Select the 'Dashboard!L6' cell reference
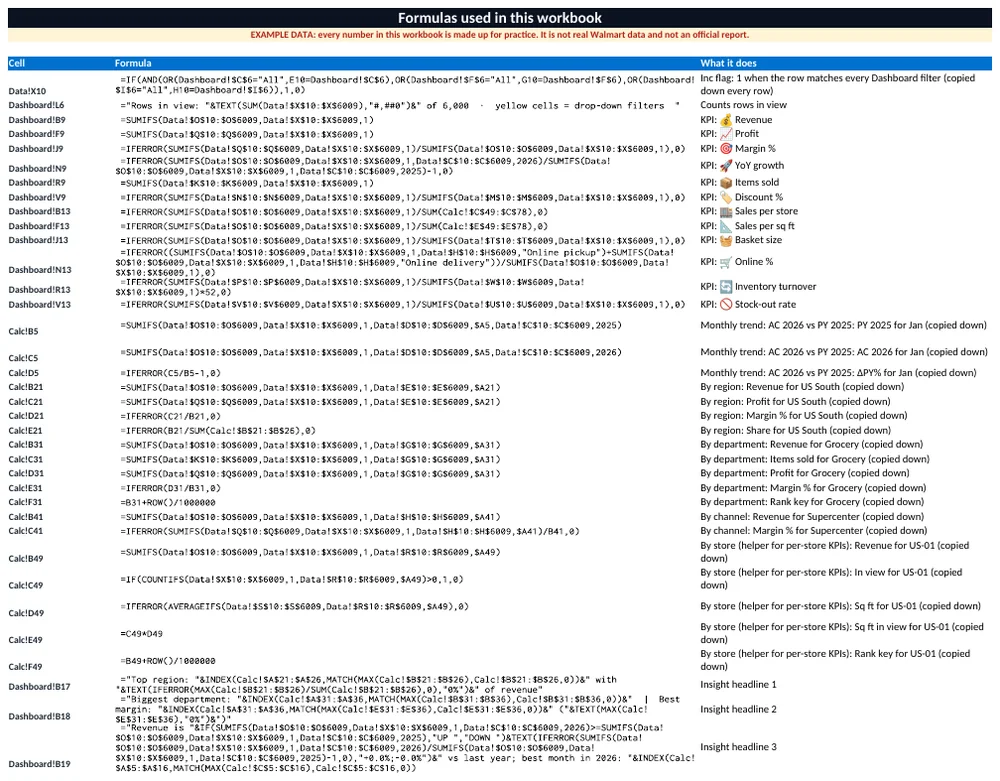This screenshot has height=781, width=1000. click(36, 105)
